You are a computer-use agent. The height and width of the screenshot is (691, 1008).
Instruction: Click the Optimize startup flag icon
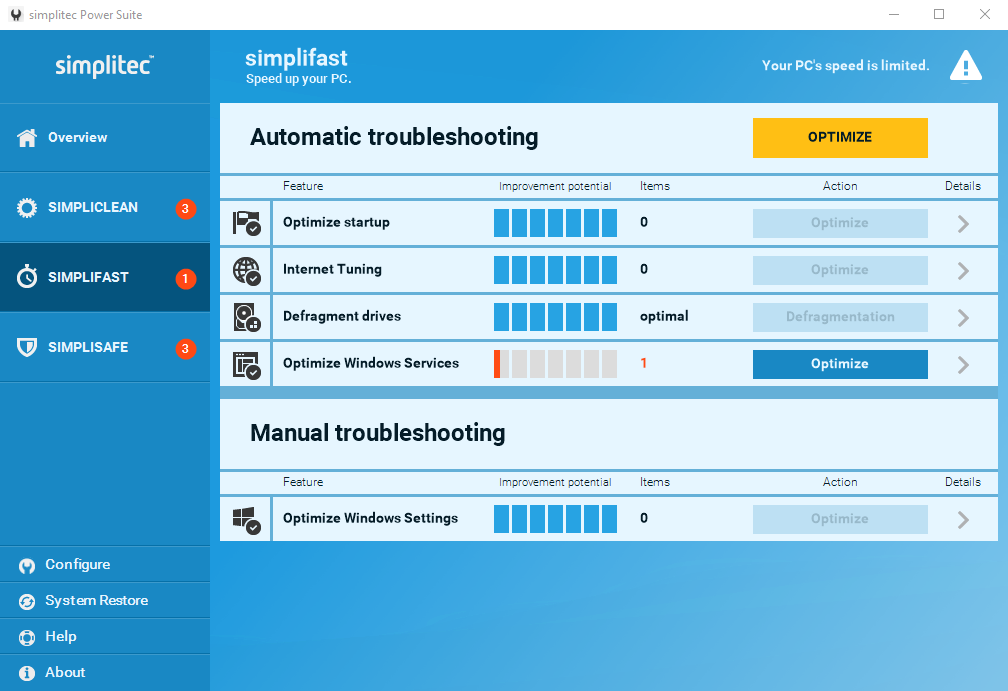(246, 223)
